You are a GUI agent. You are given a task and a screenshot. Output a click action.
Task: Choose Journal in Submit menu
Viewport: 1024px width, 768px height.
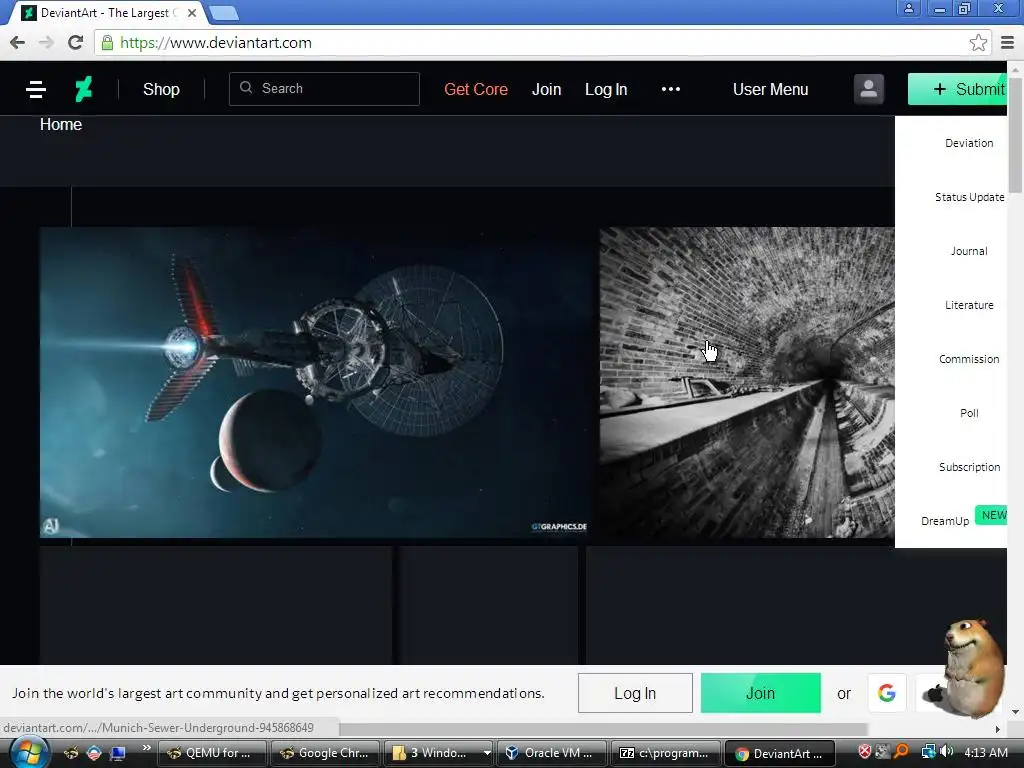click(968, 251)
